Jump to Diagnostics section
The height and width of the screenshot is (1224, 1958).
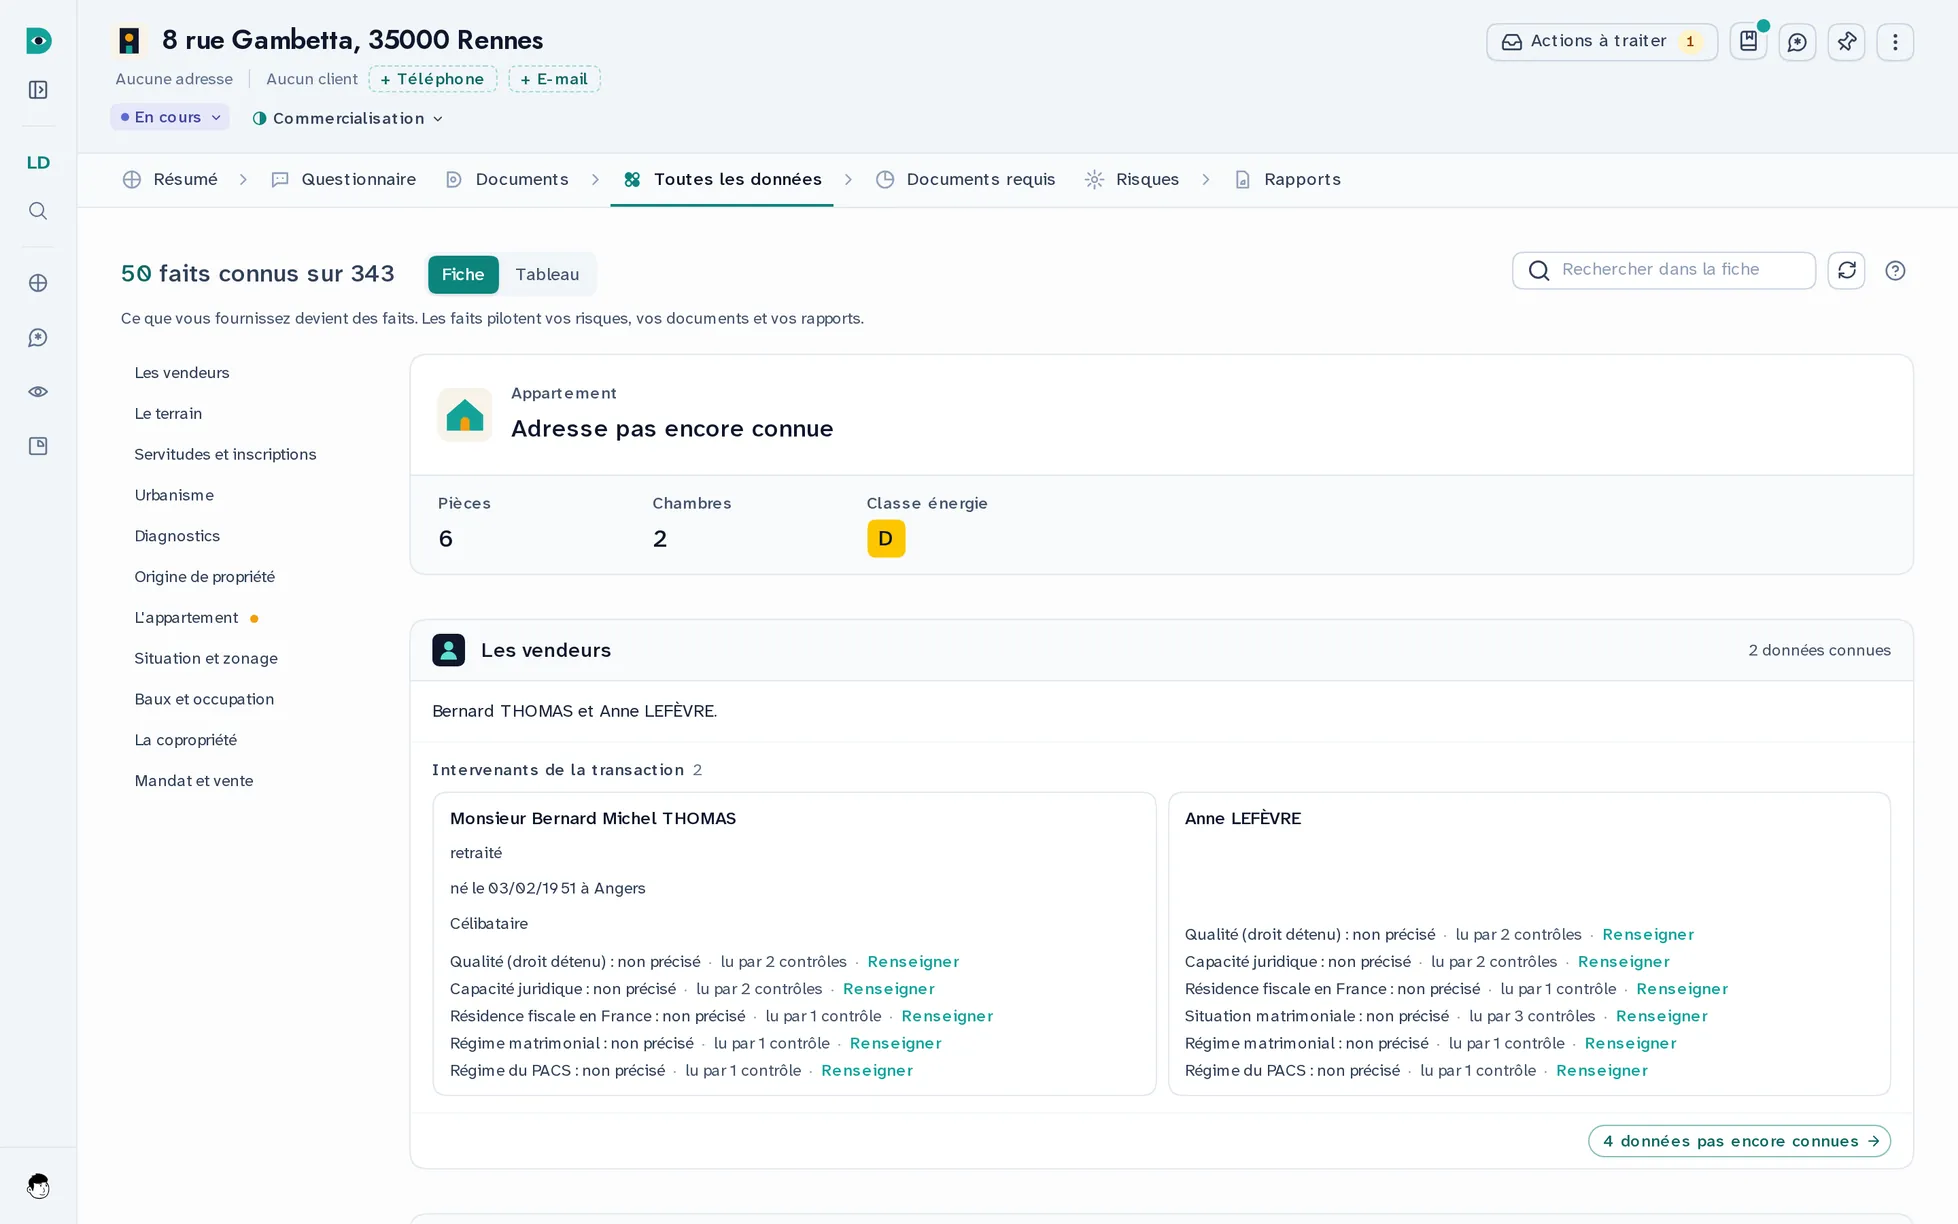click(177, 536)
